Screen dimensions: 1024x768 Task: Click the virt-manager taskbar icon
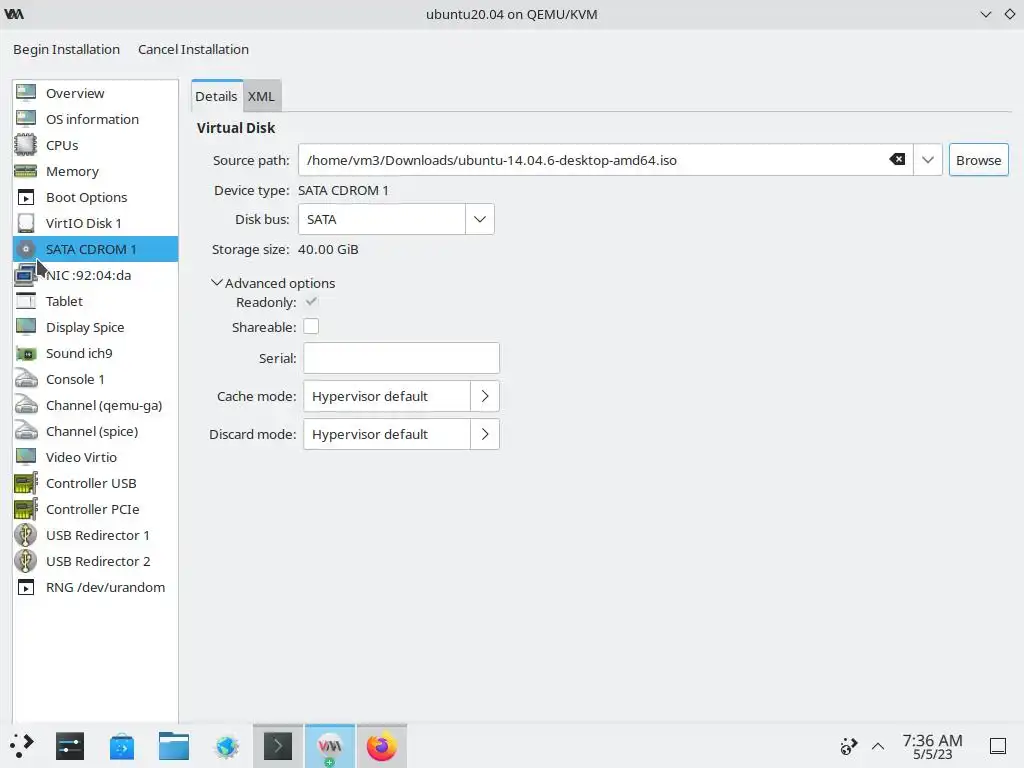(x=330, y=746)
